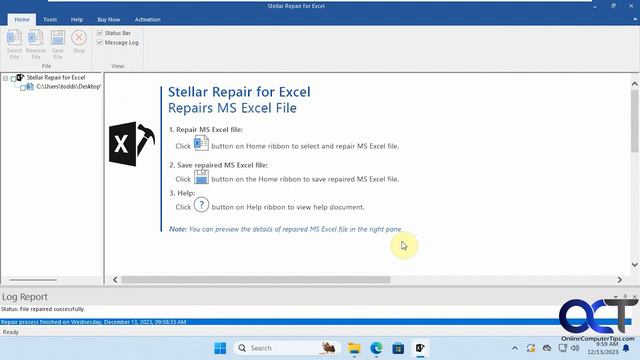This screenshot has width=640, height=360.
Task: Check the Stellar Repair for Excel root checkbox
Action: 13,78
